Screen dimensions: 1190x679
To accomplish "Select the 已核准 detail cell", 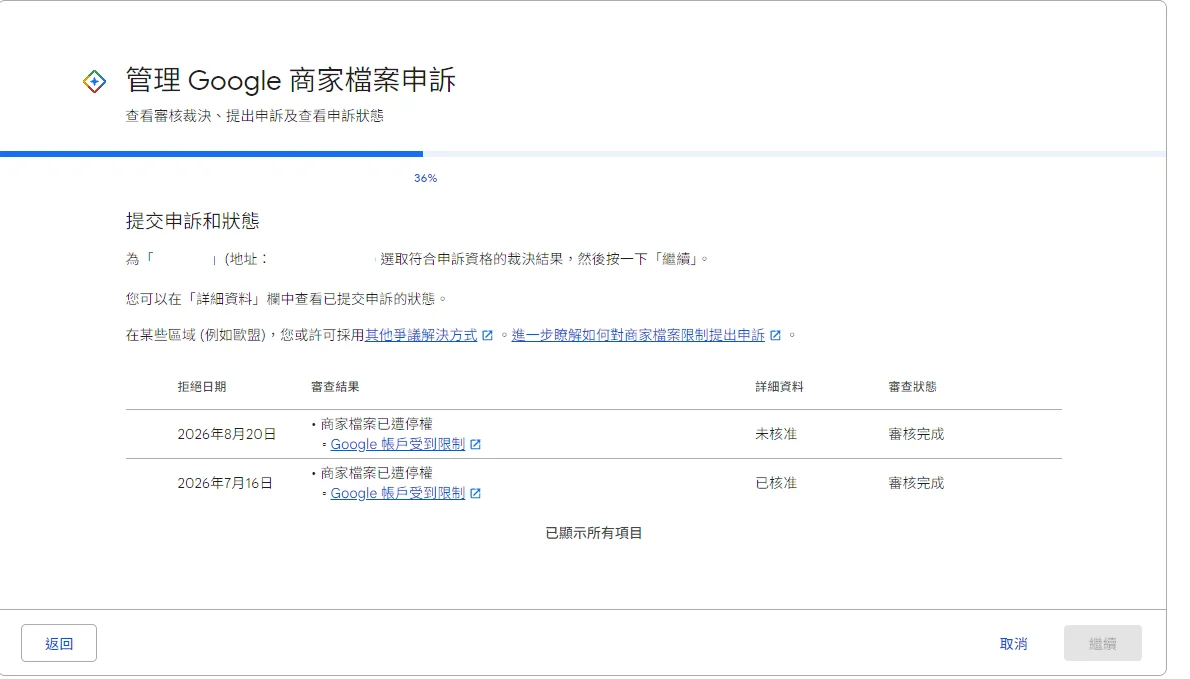I will click(776, 483).
